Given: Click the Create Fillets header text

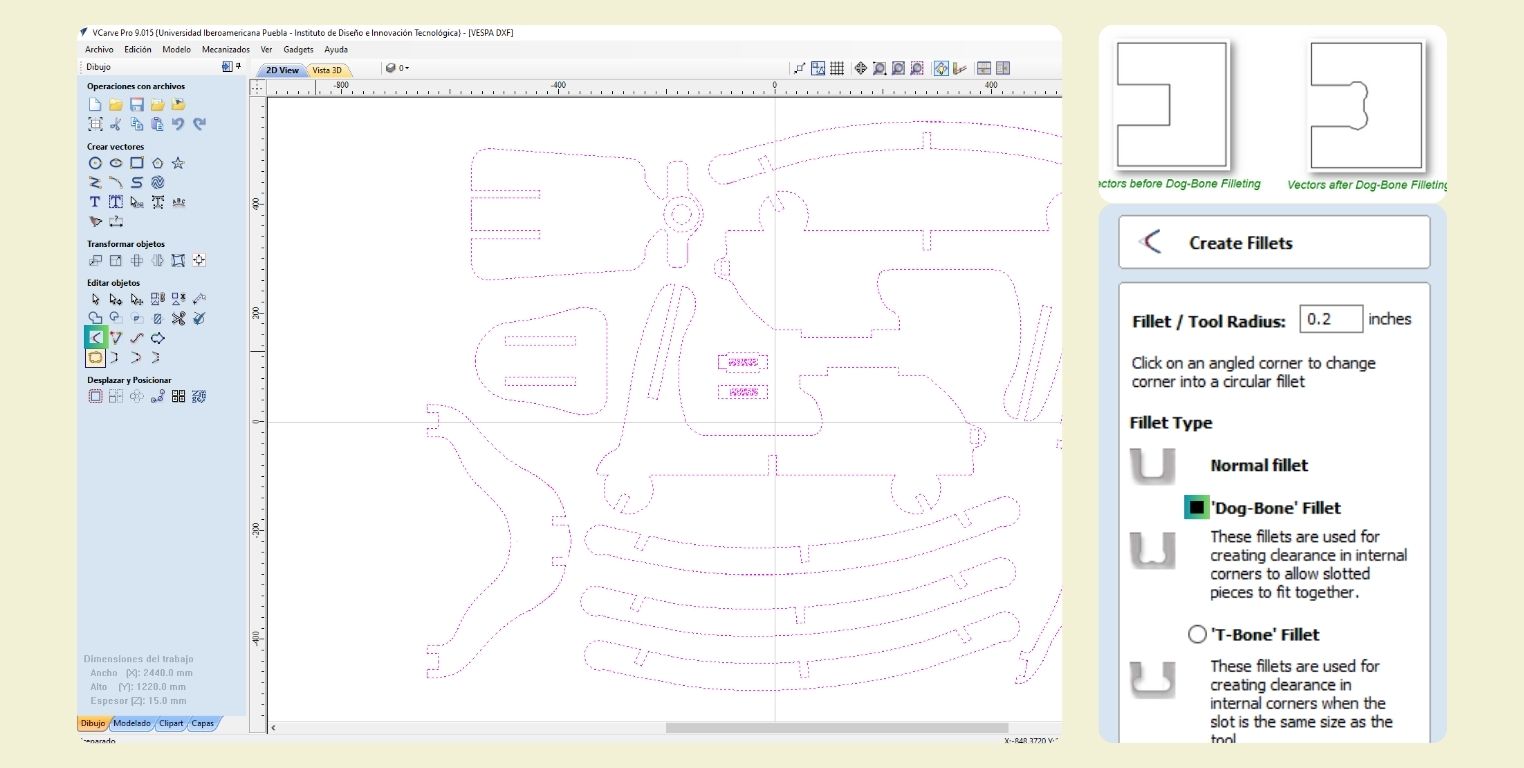Looking at the screenshot, I should point(1241,243).
